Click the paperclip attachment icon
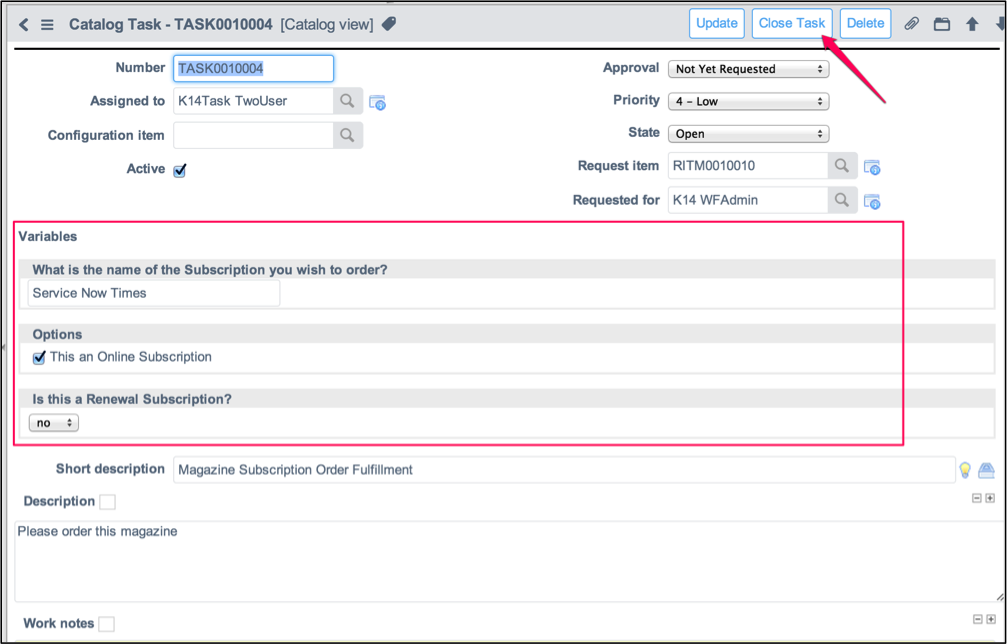This screenshot has height=644, width=1007. (x=911, y=22)
